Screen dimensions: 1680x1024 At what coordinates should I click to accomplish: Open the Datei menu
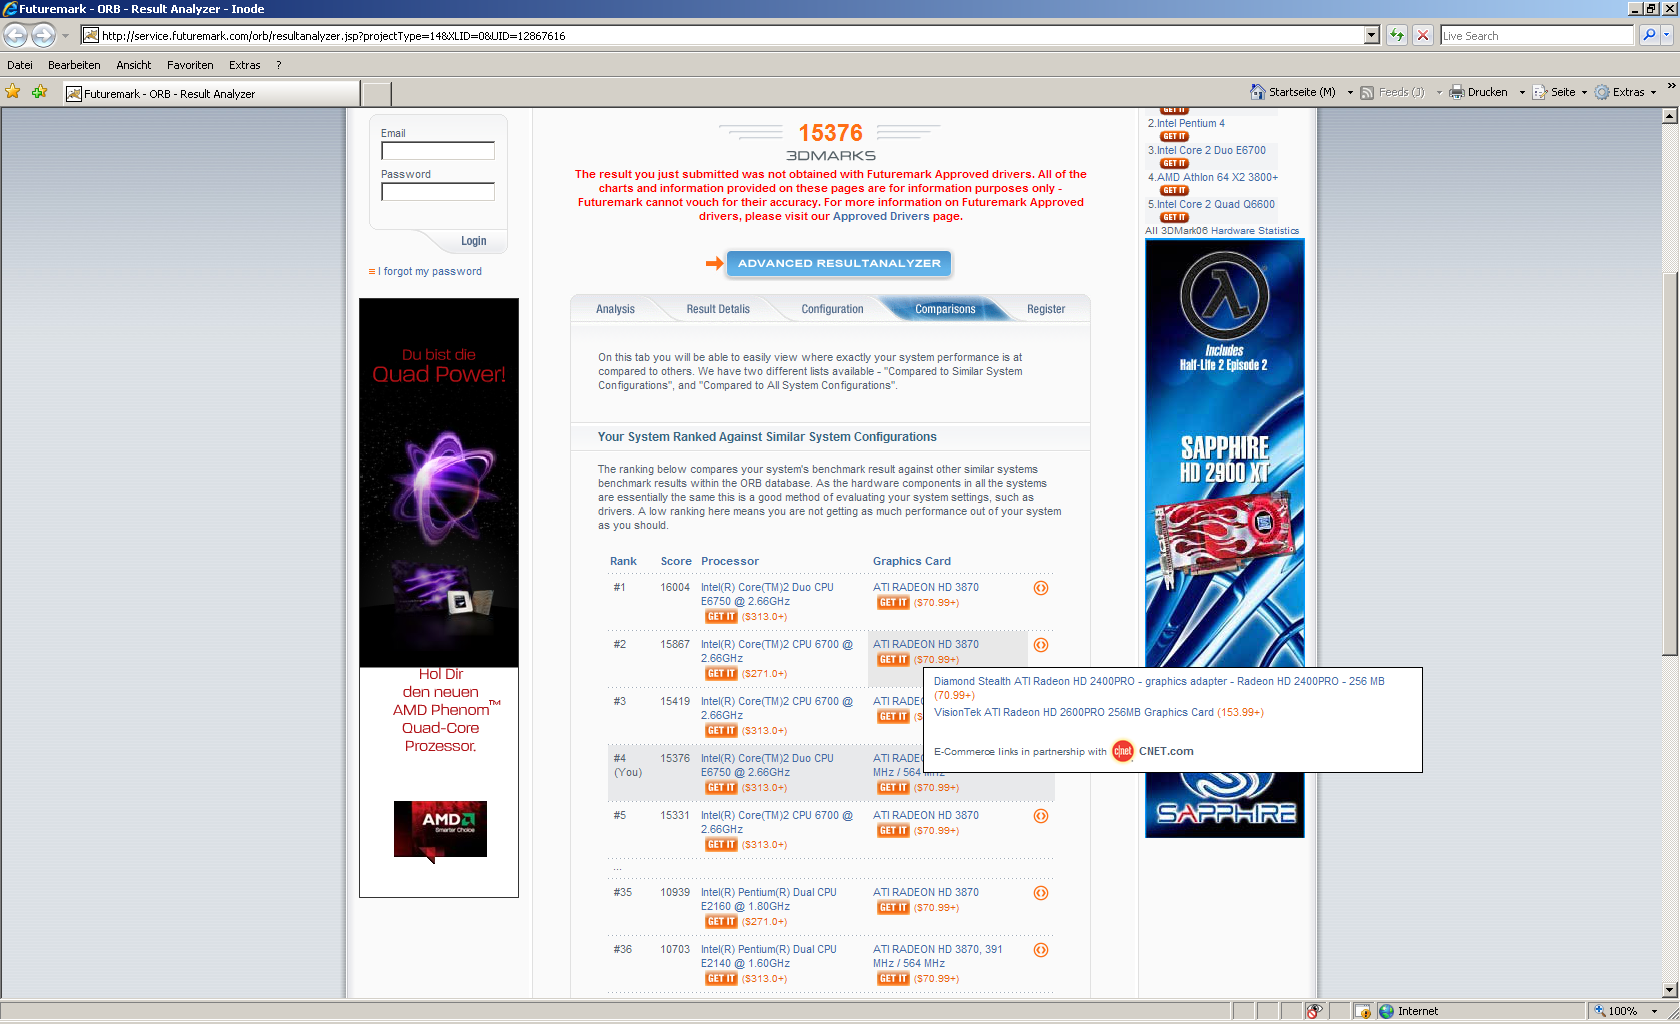click(x=20, y=65)
